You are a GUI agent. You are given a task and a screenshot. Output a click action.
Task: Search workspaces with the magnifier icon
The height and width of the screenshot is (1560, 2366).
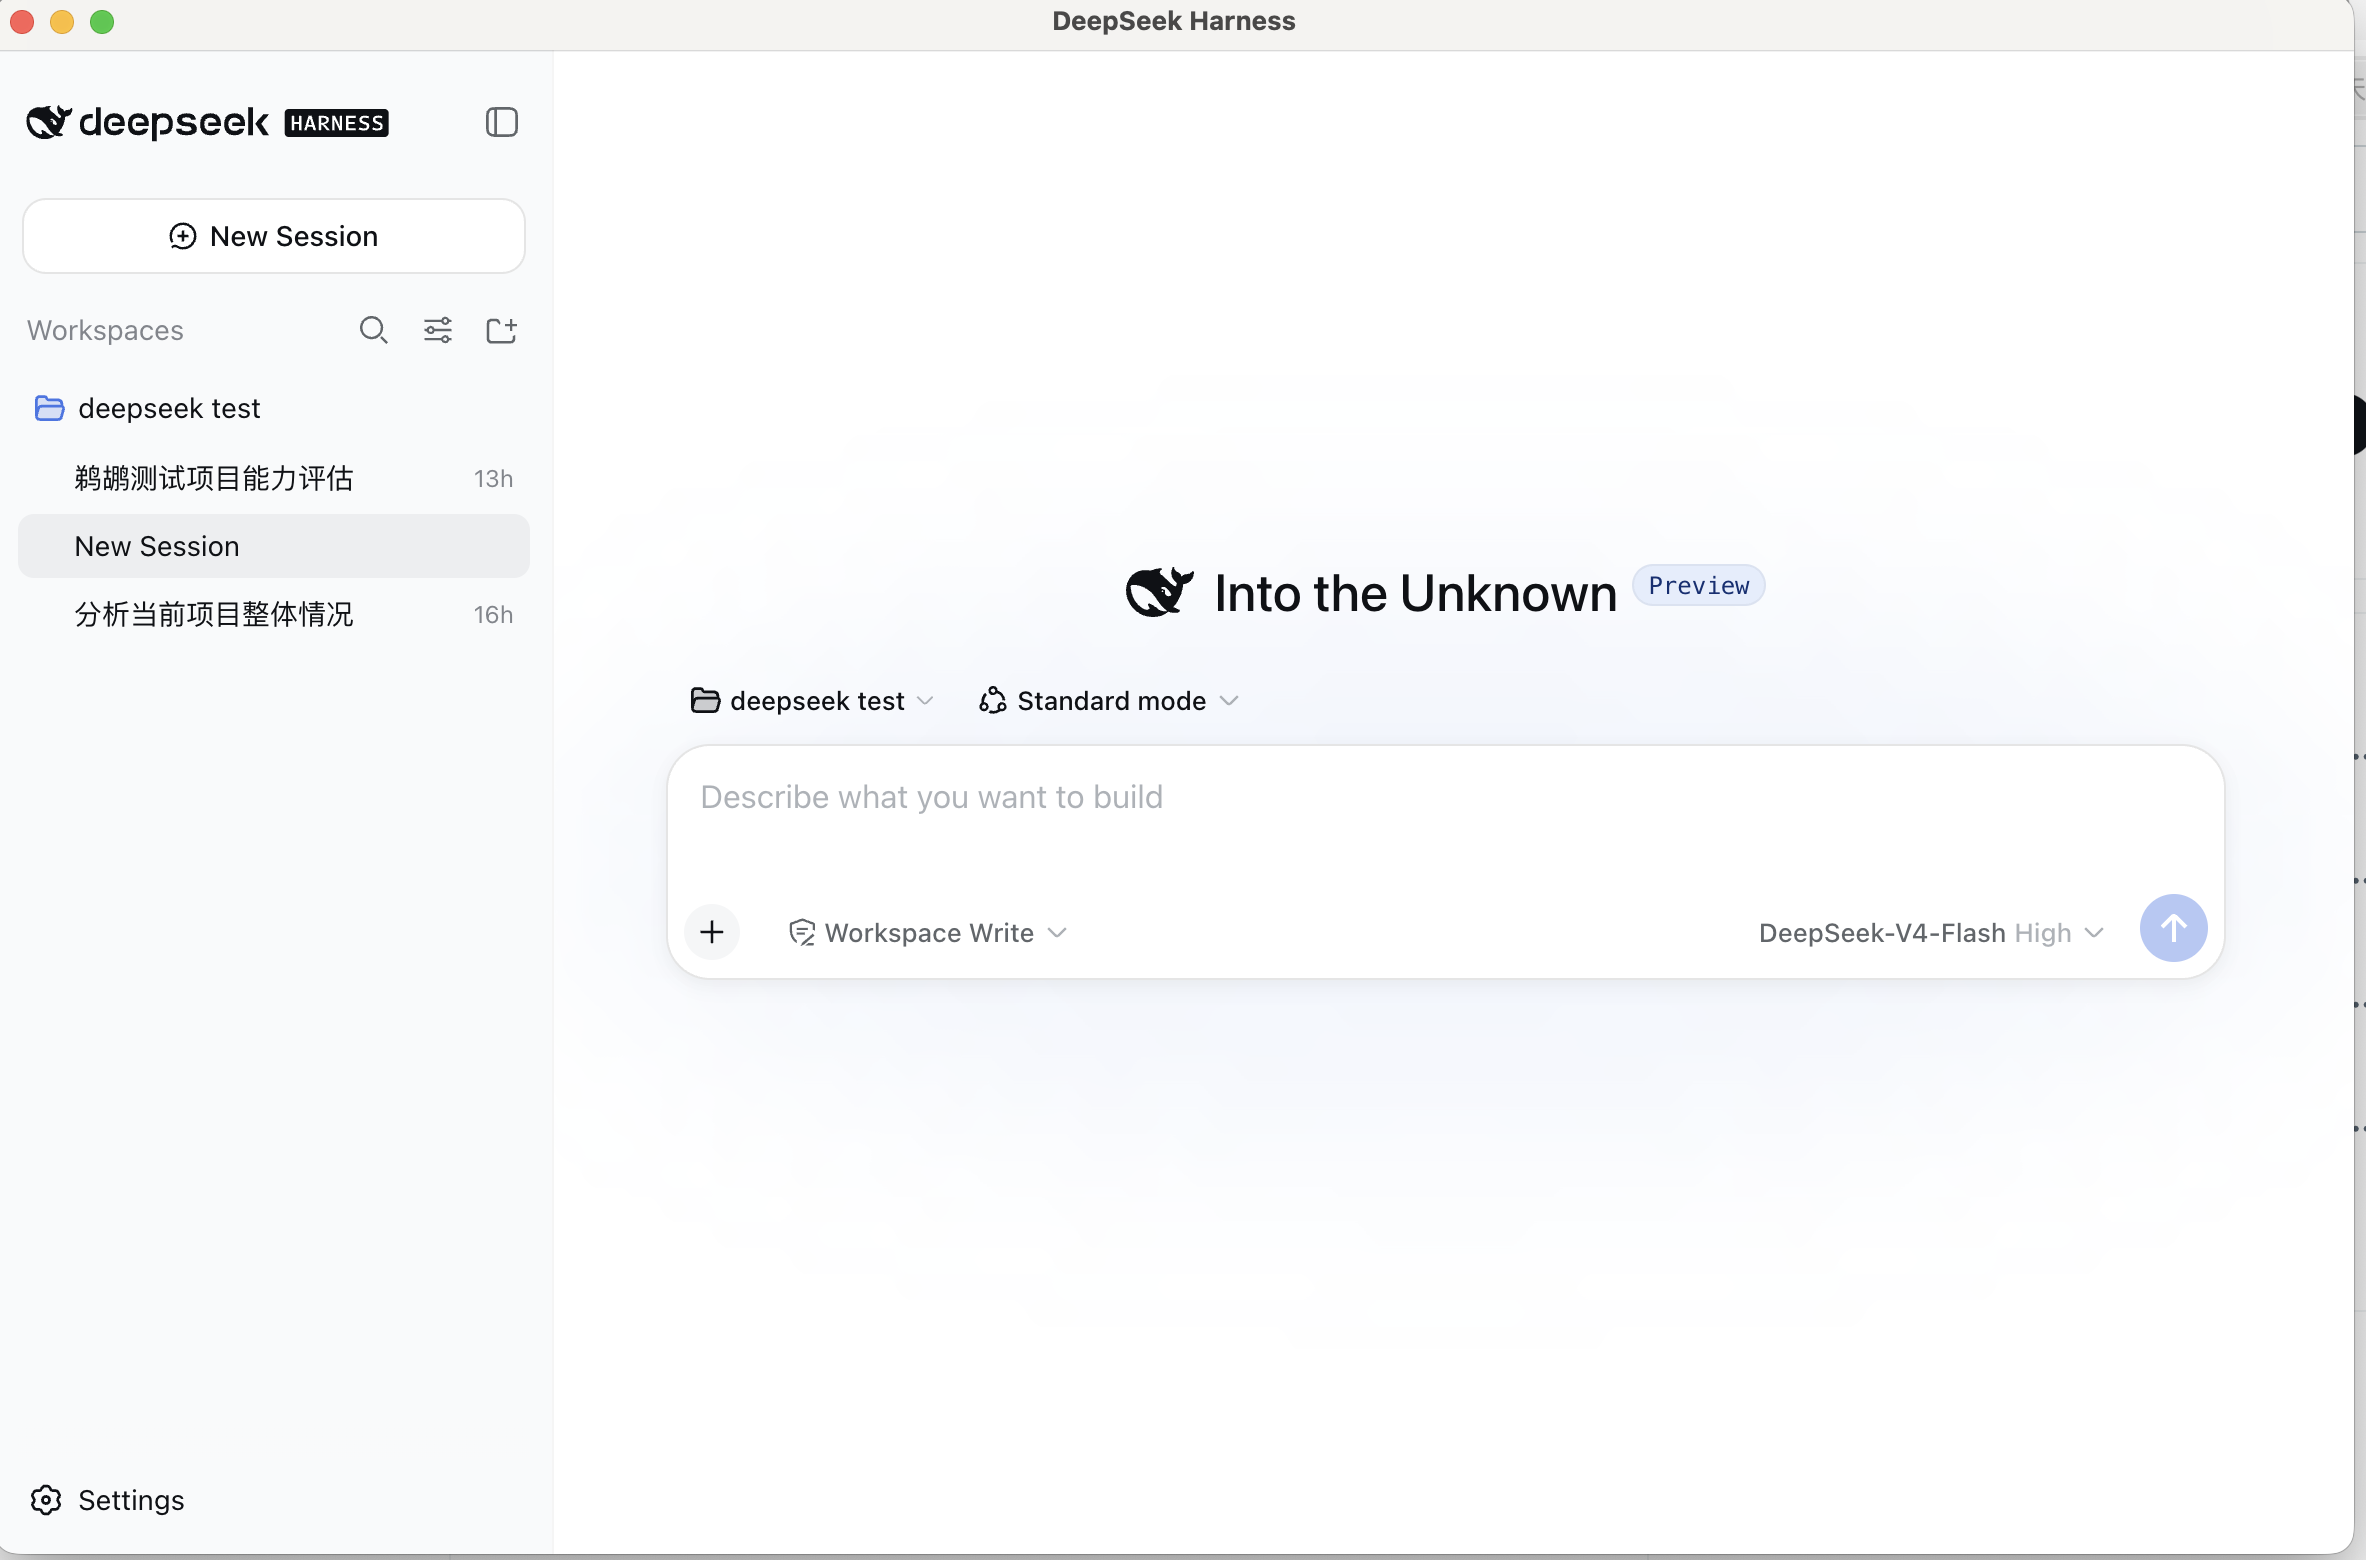tap(373, 330)
